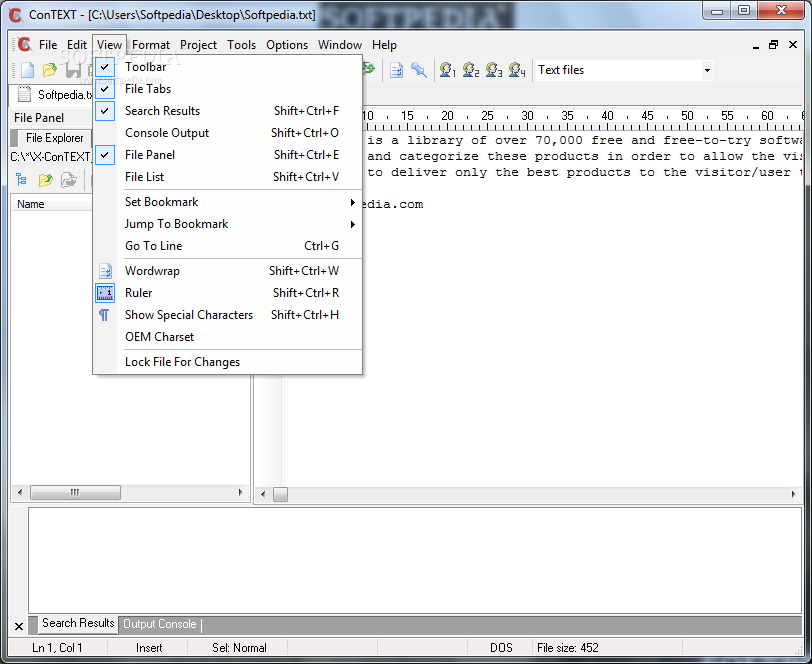
Task: Click editor scrollbar right arrow
Action: 794,495
